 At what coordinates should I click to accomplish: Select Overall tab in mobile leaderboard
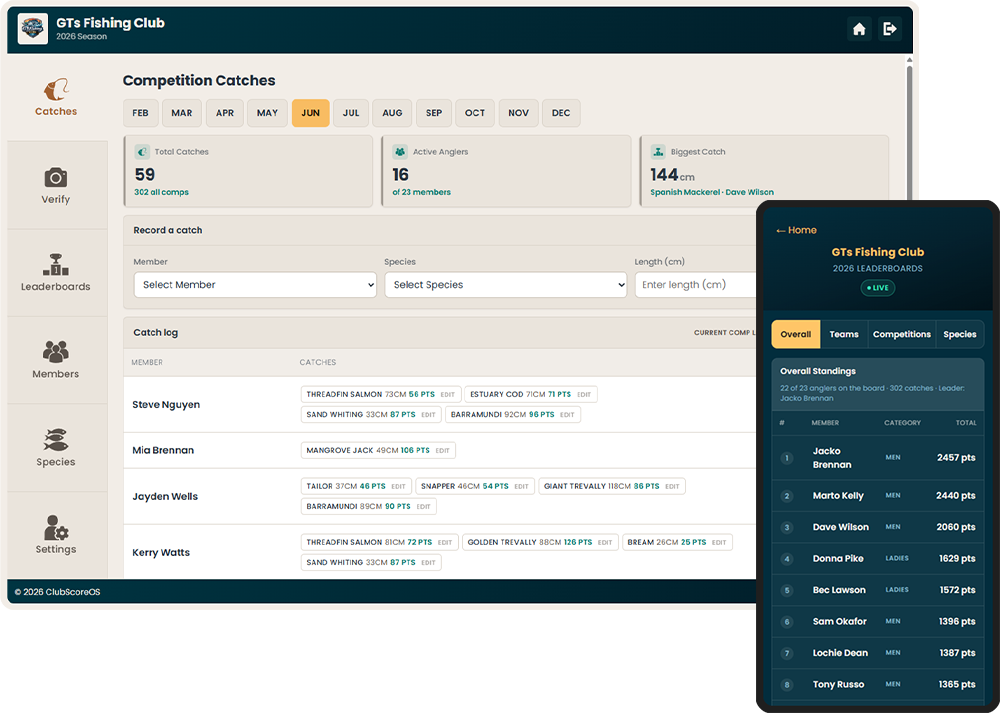pyautogui.click(x=796, y=334)
